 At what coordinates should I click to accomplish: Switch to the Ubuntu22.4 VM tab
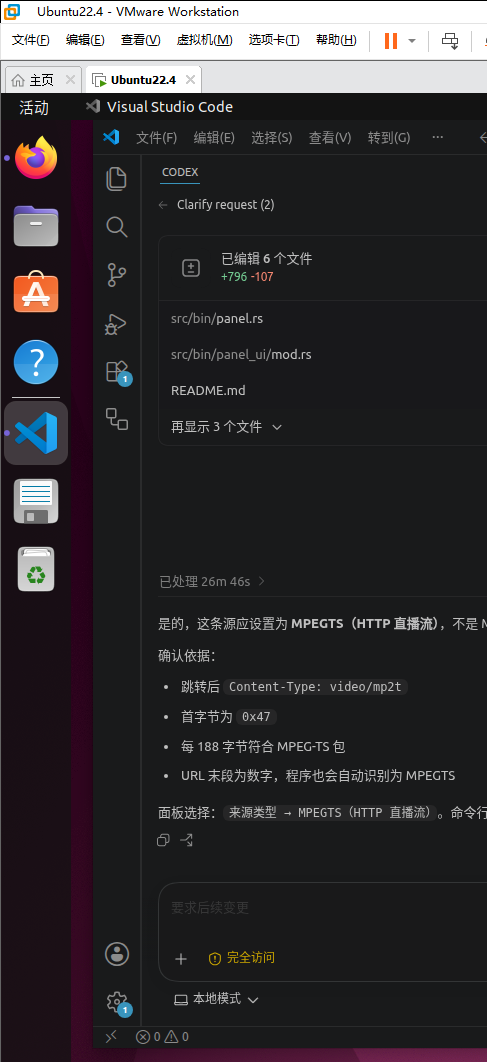pyautogui.click(x=144, y=80)
